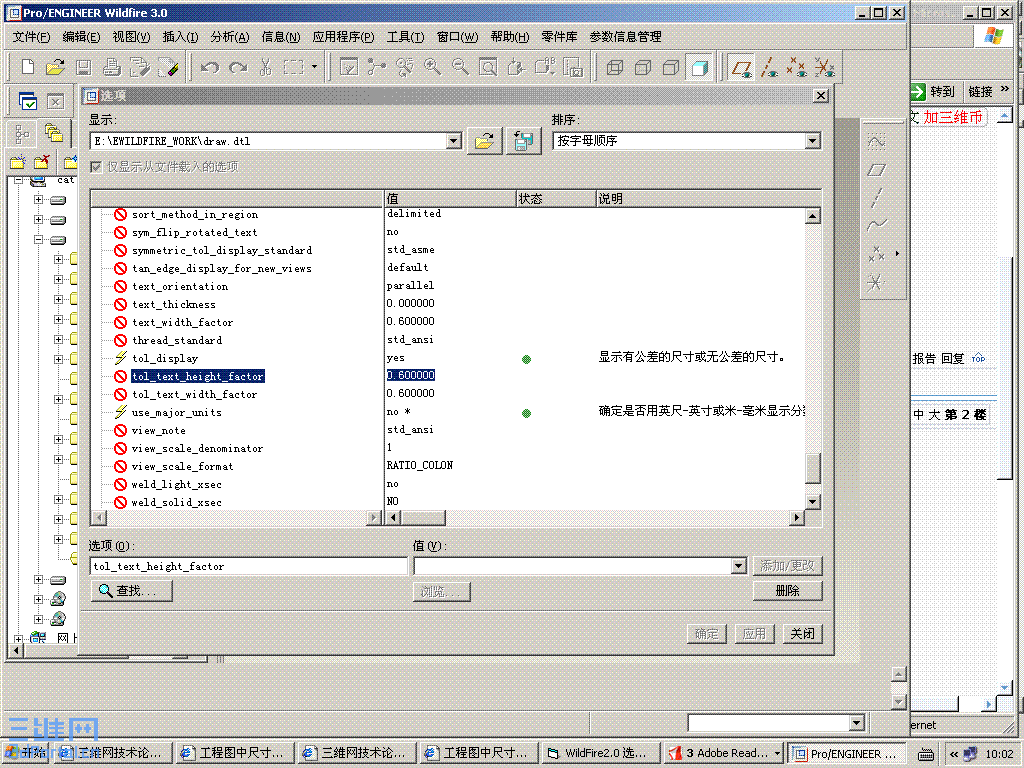Click the 查找... search button

131,590
